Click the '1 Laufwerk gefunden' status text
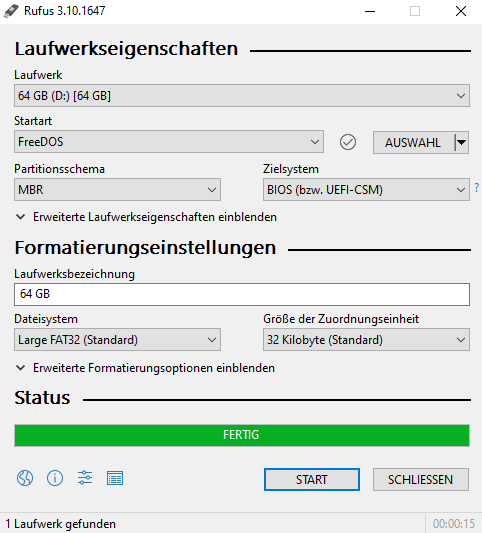Image resolution: width=482 pixels, height=533 pixels. tap(61, 524)
